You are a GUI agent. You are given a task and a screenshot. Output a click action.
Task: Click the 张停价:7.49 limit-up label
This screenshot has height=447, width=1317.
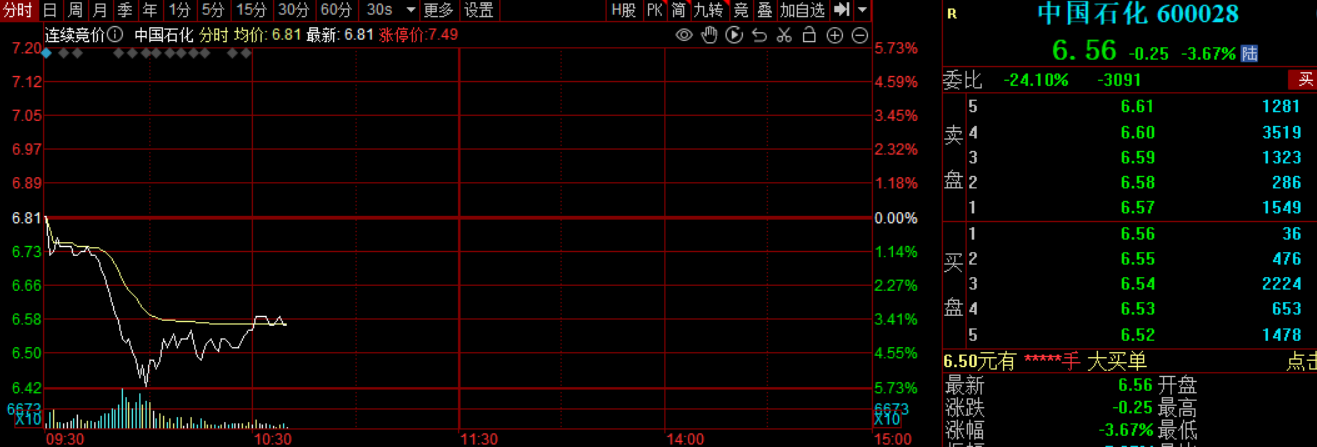418,34
